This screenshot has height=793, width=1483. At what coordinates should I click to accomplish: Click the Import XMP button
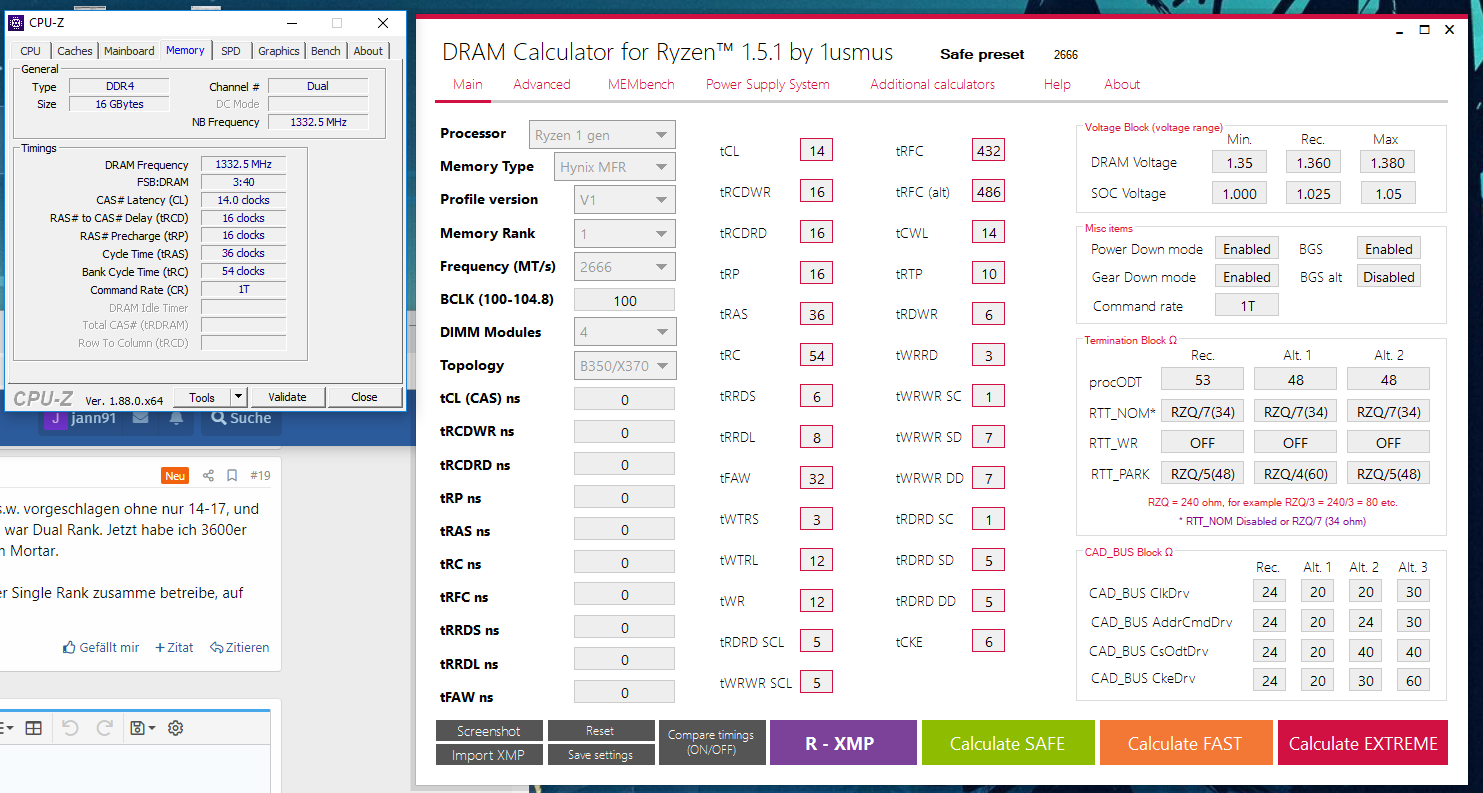tap(489, 755)
